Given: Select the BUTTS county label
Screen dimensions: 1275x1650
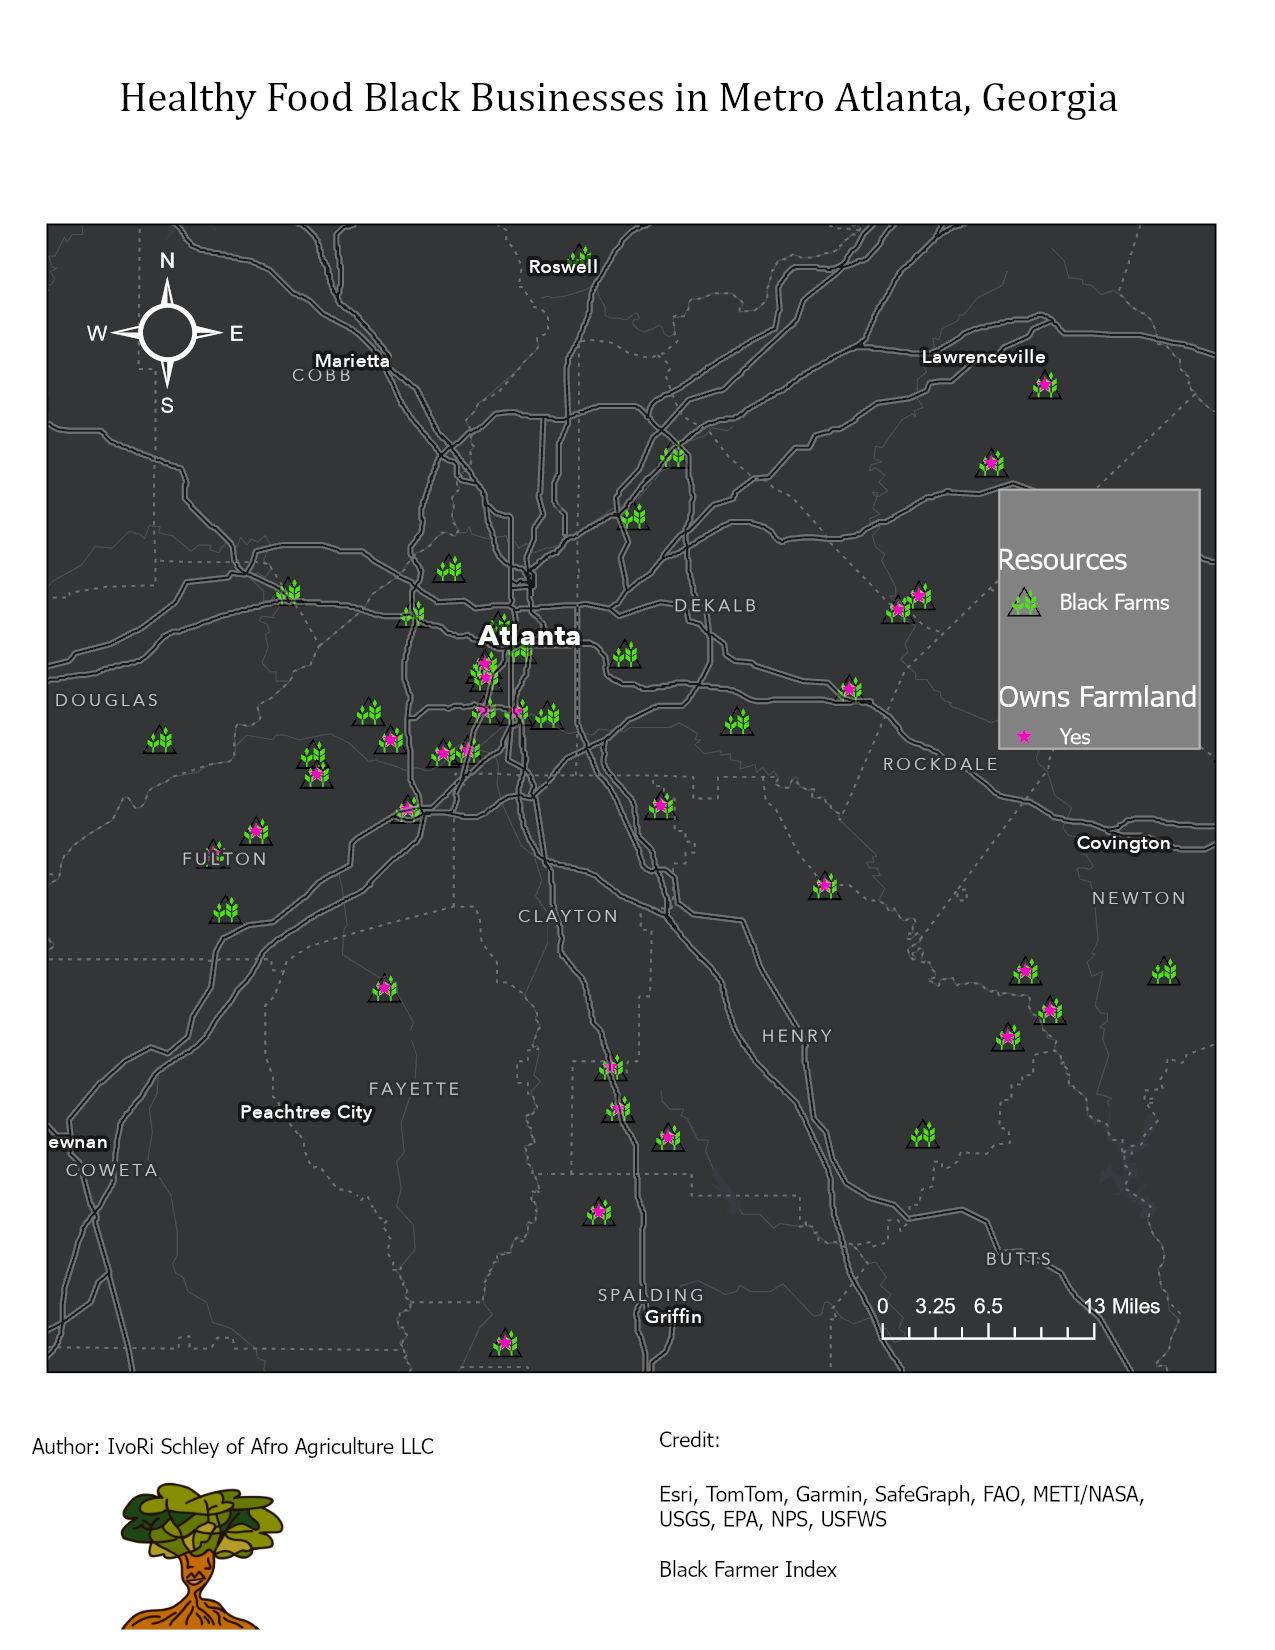Looking at the screenshot, I should point(1019,1259).
